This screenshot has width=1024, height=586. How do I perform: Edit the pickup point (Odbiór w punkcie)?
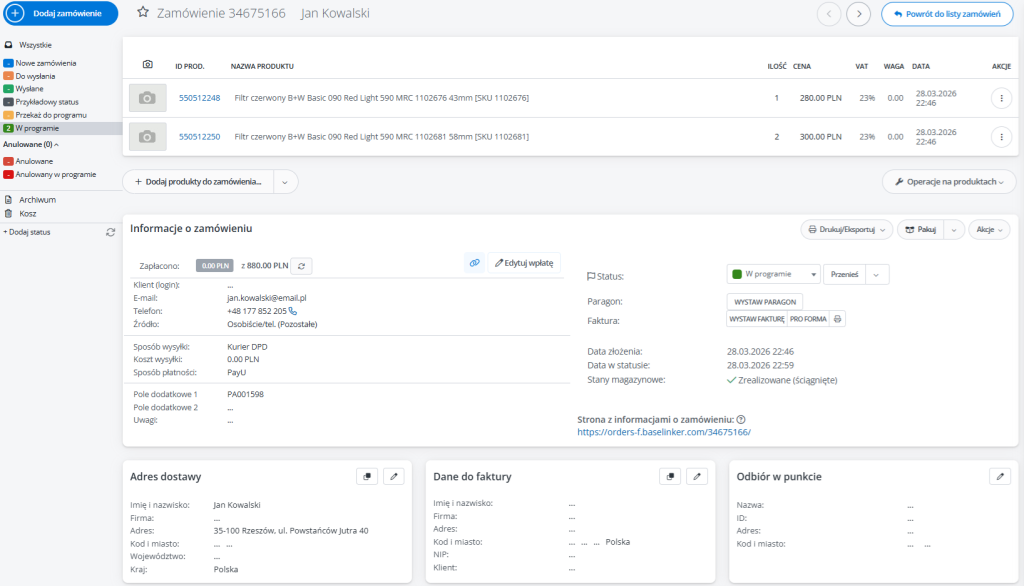pyautogui.click(x=999, y=477)
